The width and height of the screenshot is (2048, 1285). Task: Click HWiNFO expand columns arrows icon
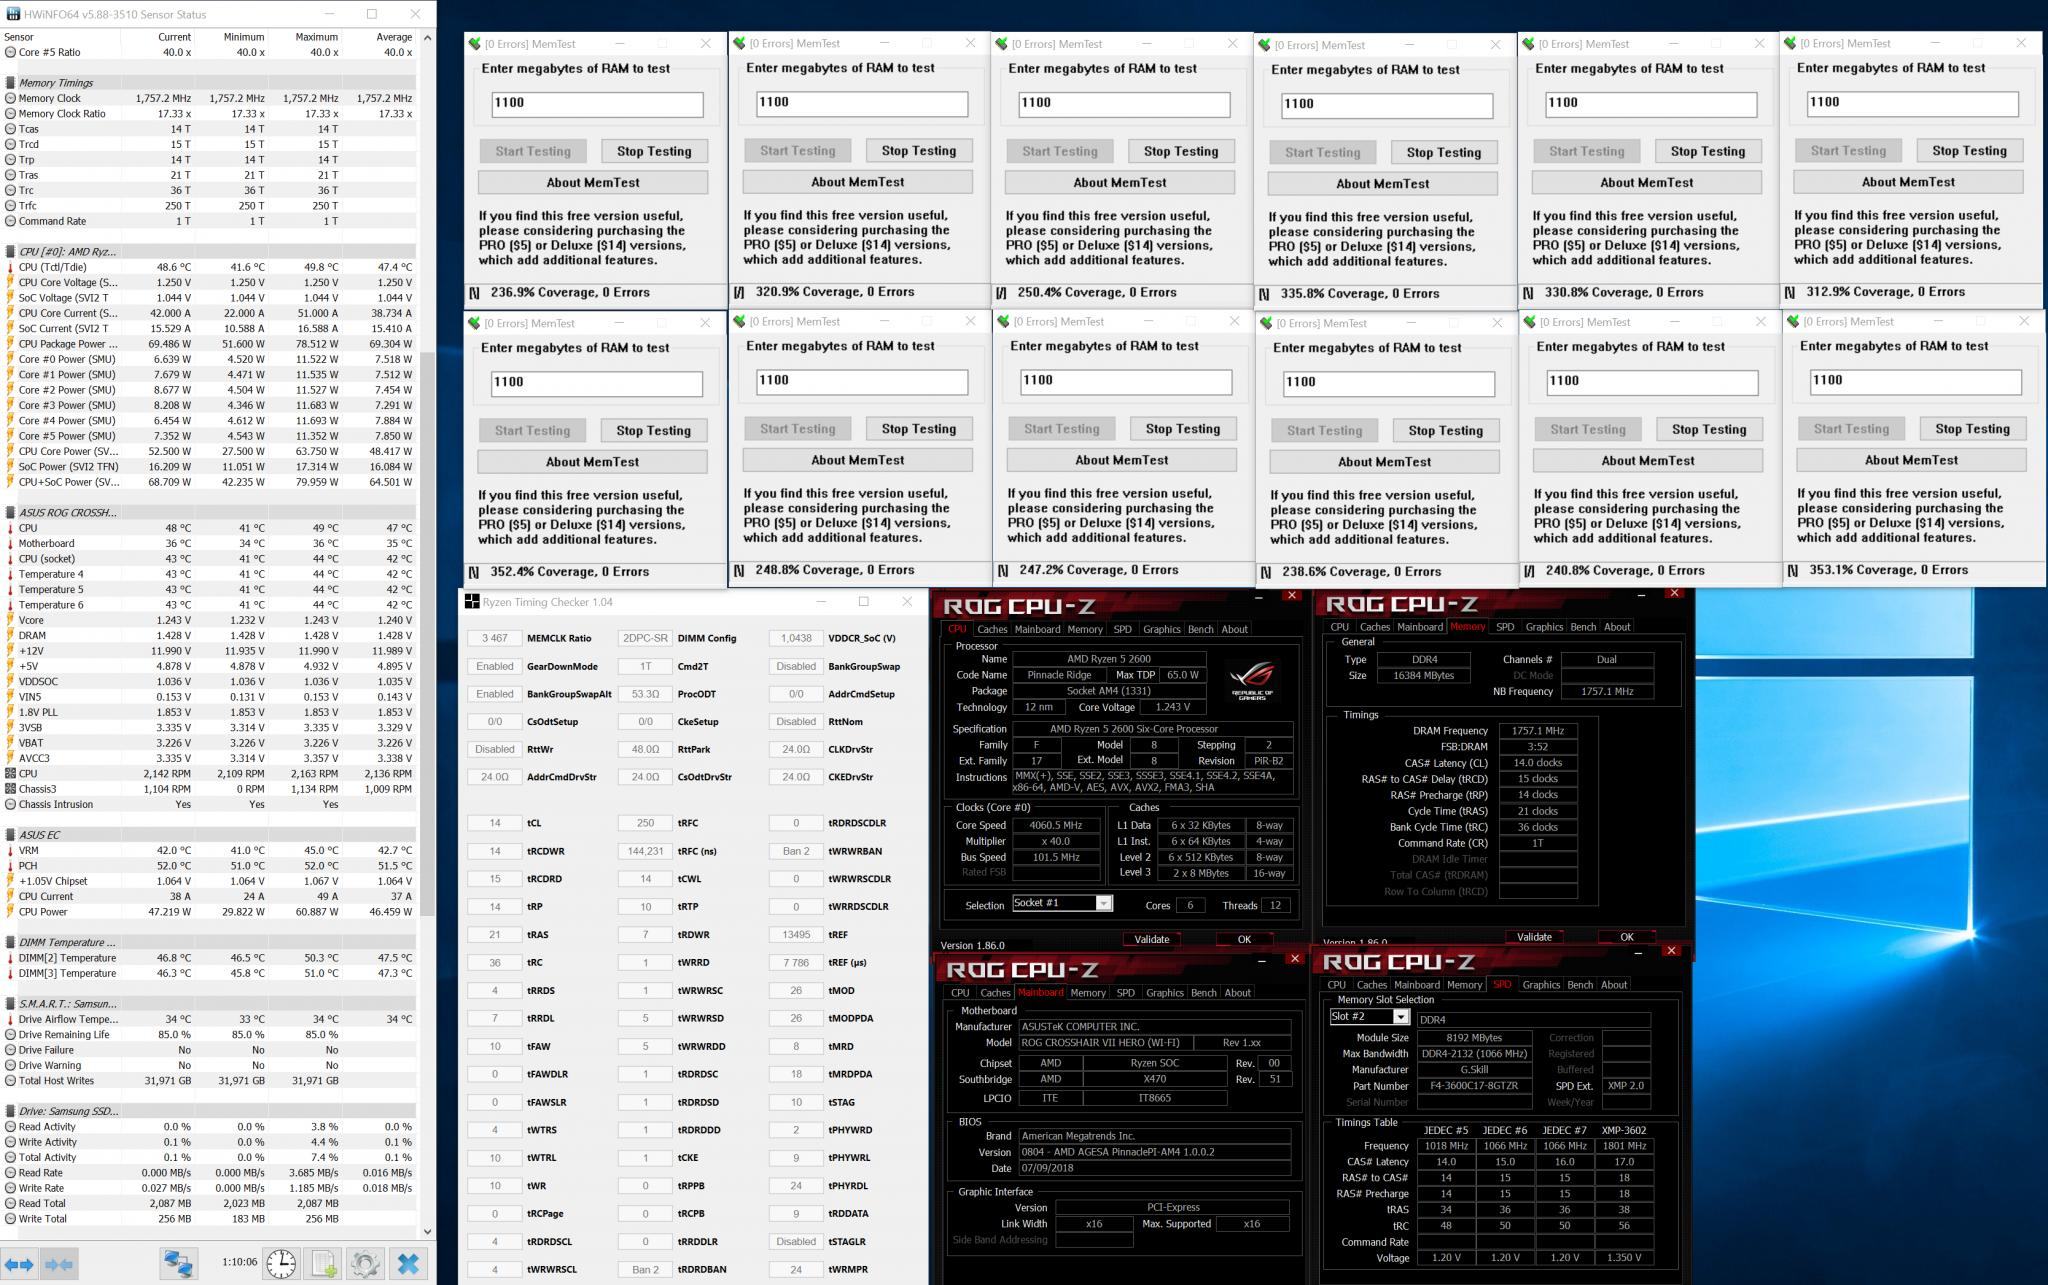pos(20,1264)
